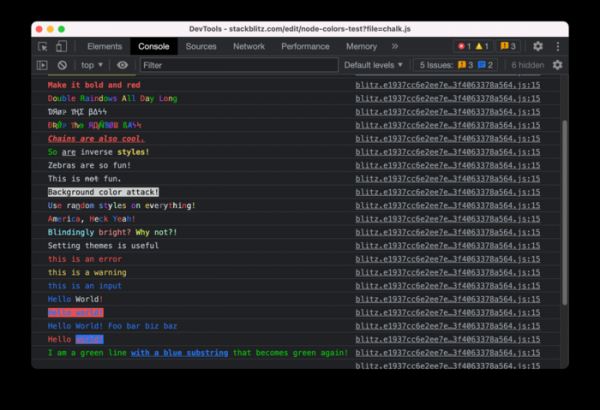Open console settings gear beside hidden count

pos(557,65)
